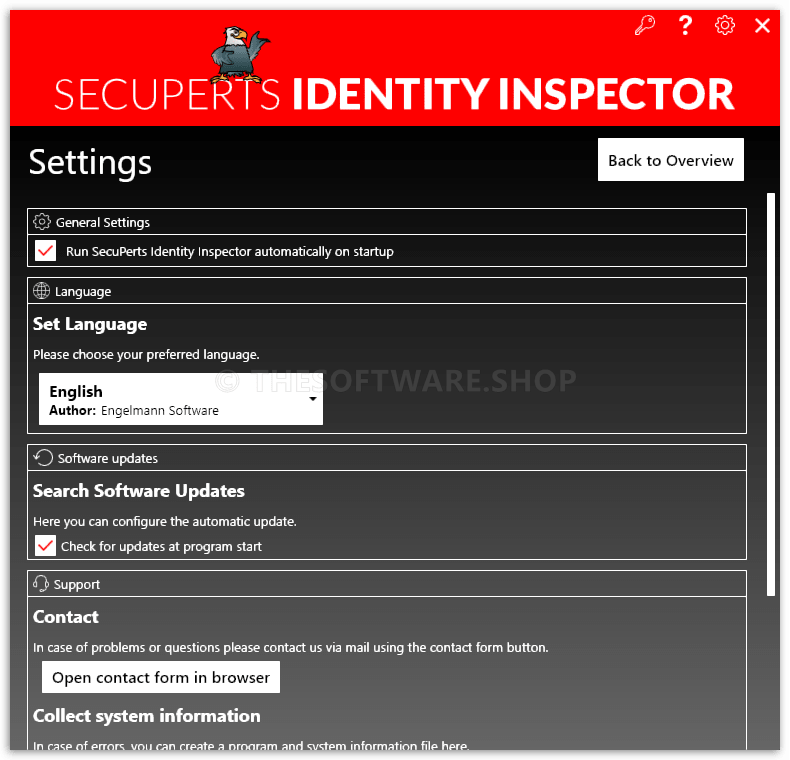Click Open contact form in browser
Screen dimensions: 790x760
coord(161,677)
